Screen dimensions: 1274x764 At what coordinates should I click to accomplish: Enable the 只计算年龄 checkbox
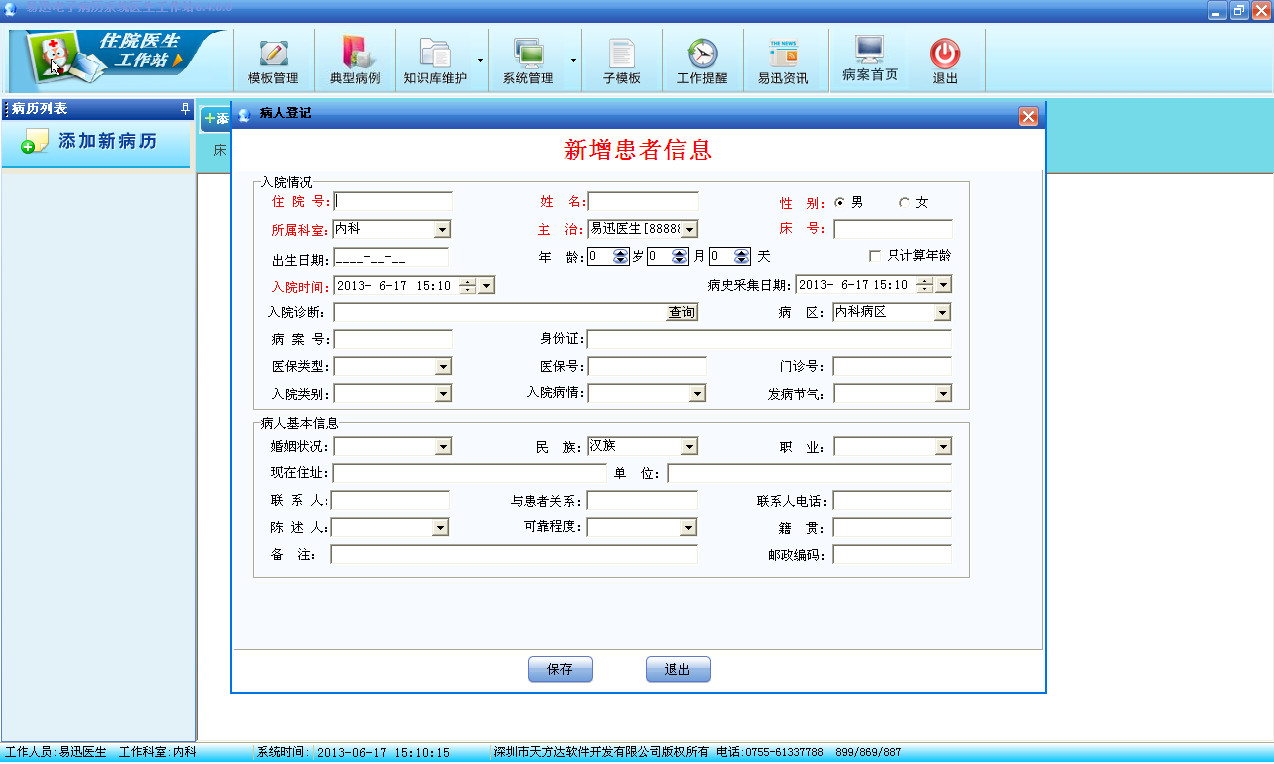874,256
